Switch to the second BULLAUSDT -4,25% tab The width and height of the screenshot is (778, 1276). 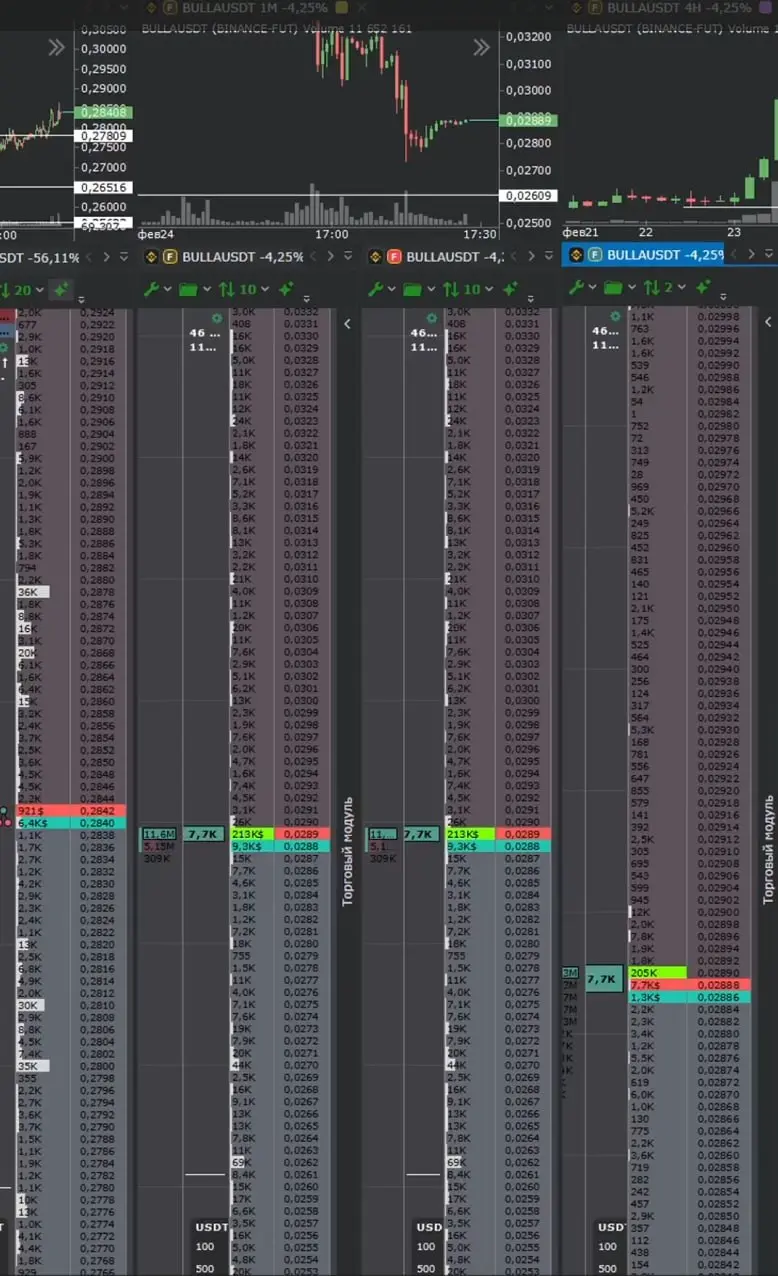[x=242, y=256]
